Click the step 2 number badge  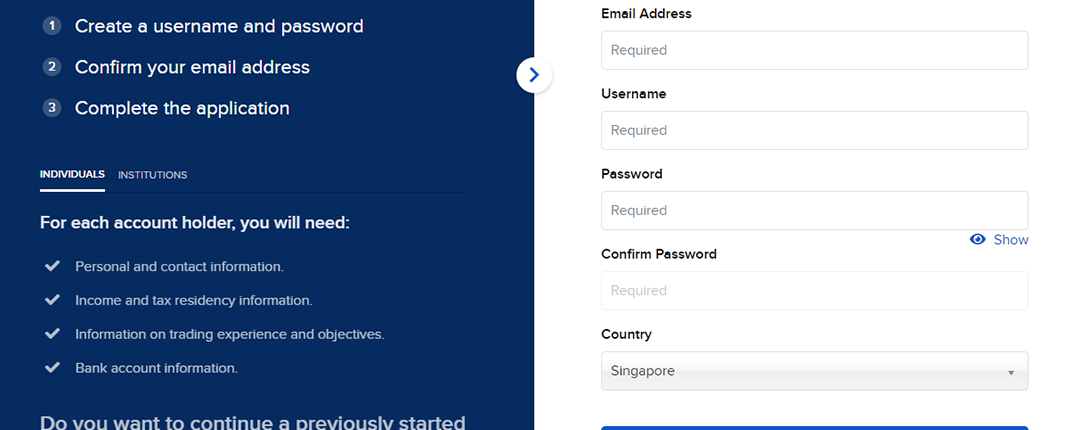[52, 67]
